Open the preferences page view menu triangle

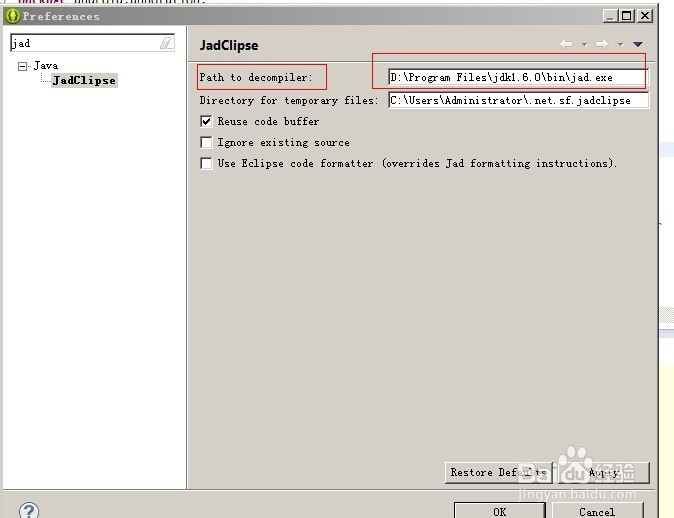[x=638, y=44]
